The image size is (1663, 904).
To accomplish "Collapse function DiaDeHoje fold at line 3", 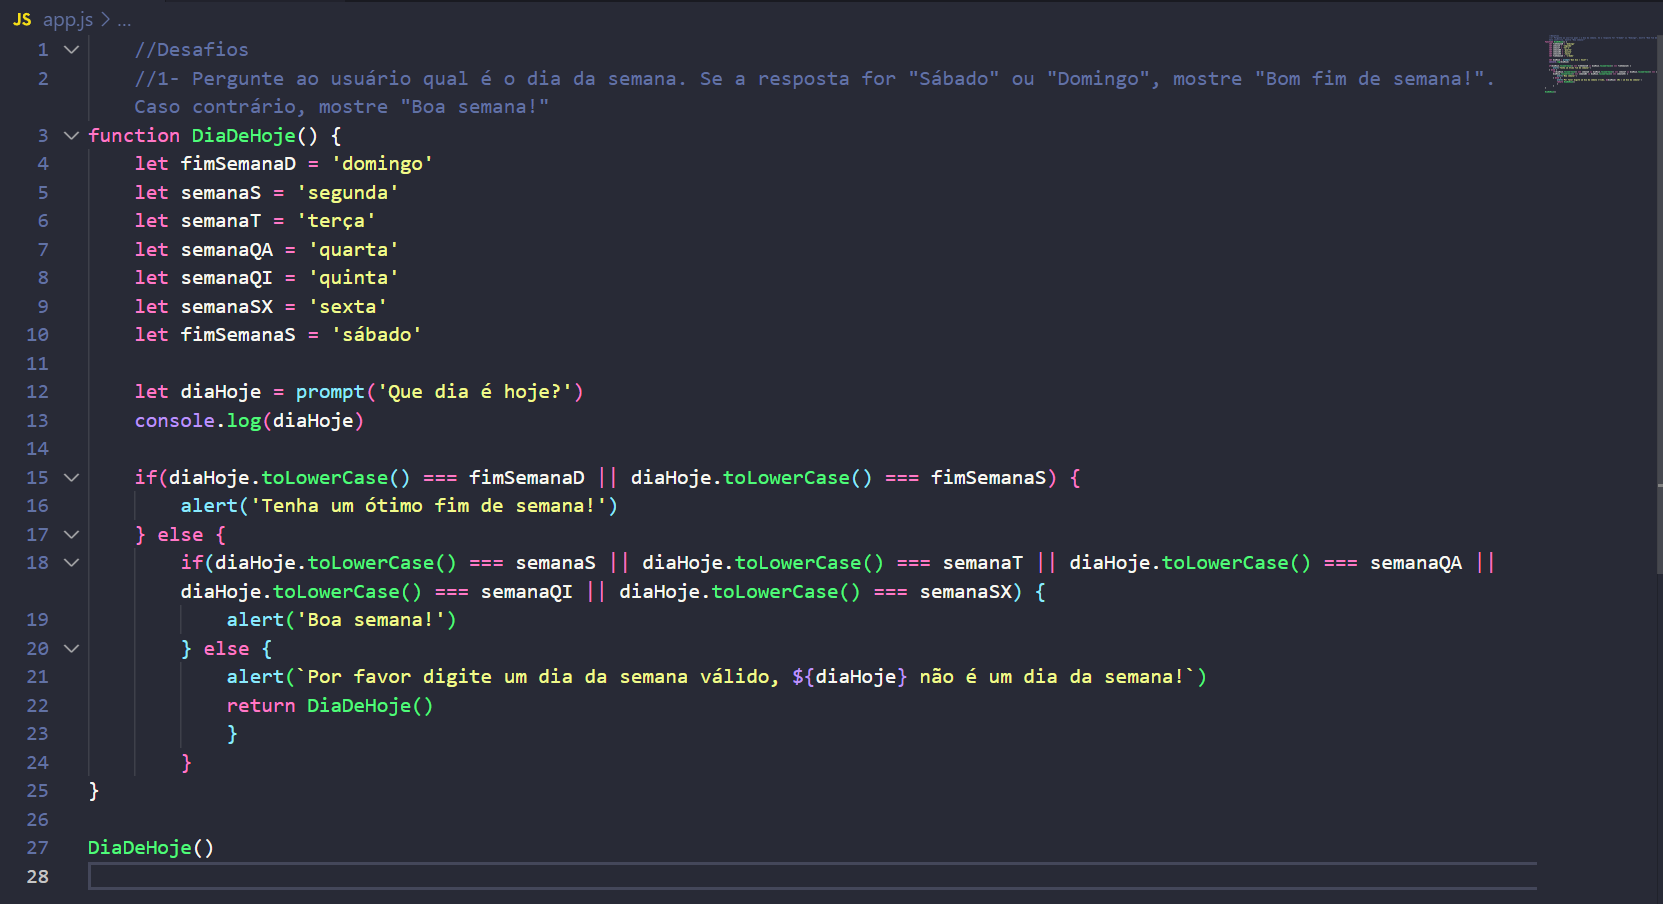I will click(71, 135).
